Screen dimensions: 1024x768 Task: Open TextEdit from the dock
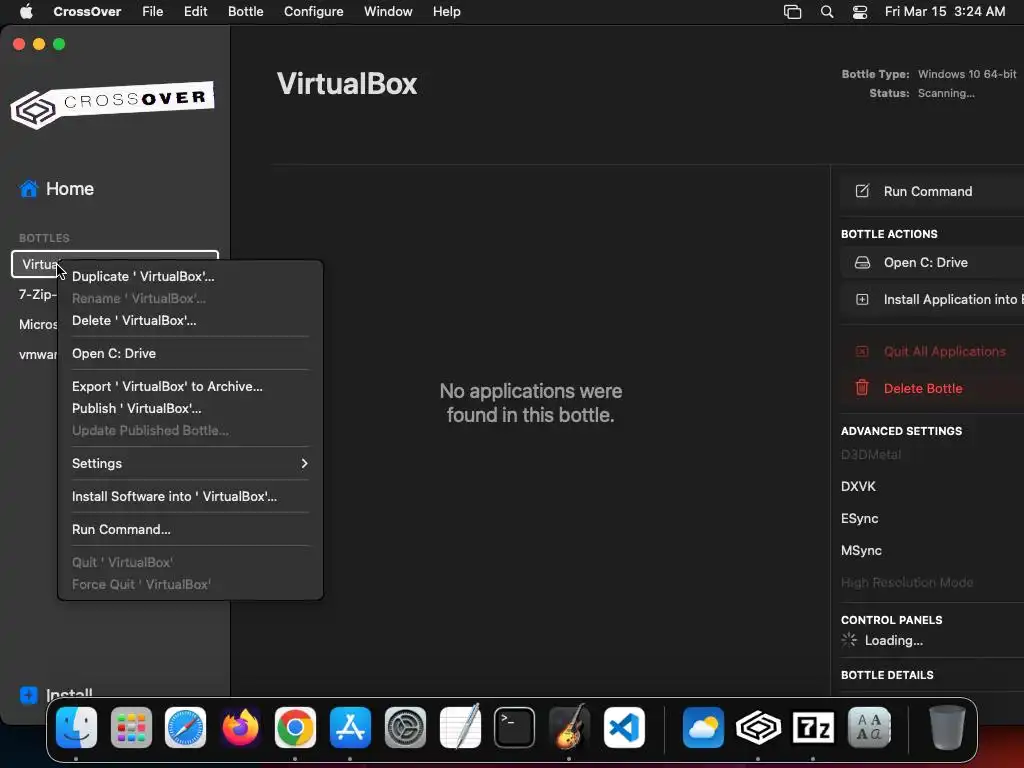tap(460, 728)
